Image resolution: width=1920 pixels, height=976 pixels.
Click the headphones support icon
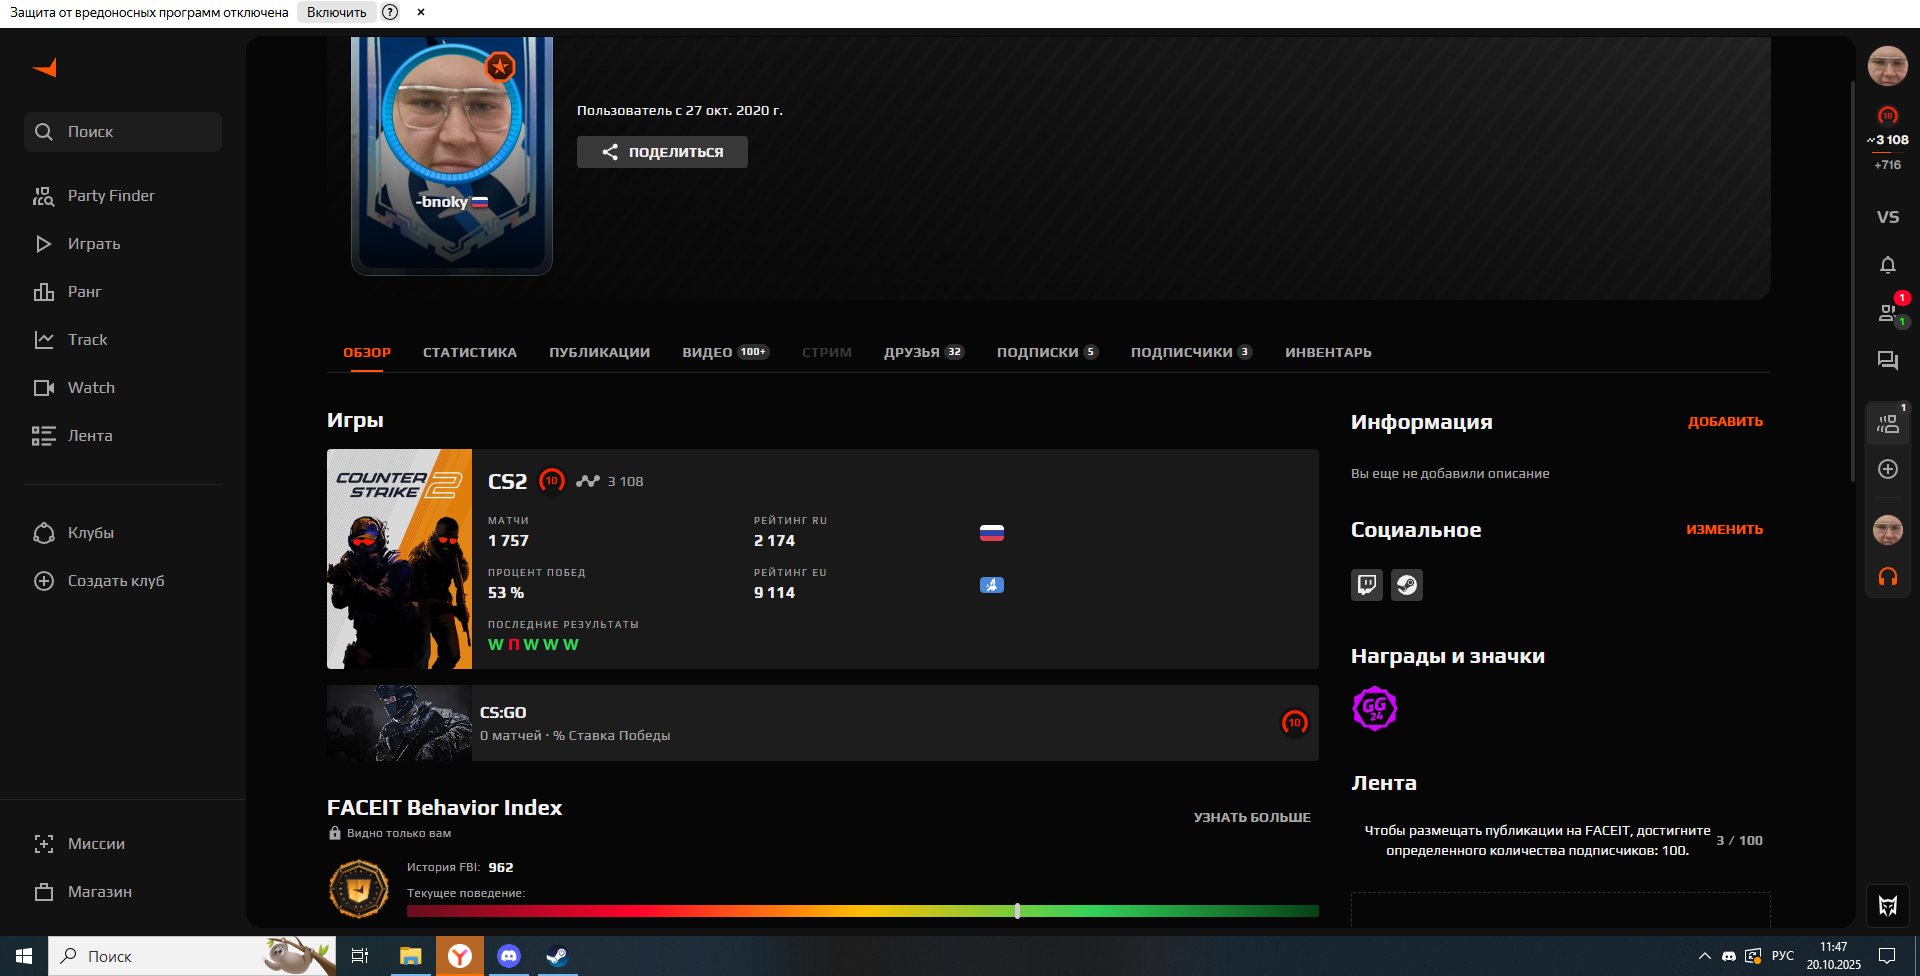(x=1887, y=577)
